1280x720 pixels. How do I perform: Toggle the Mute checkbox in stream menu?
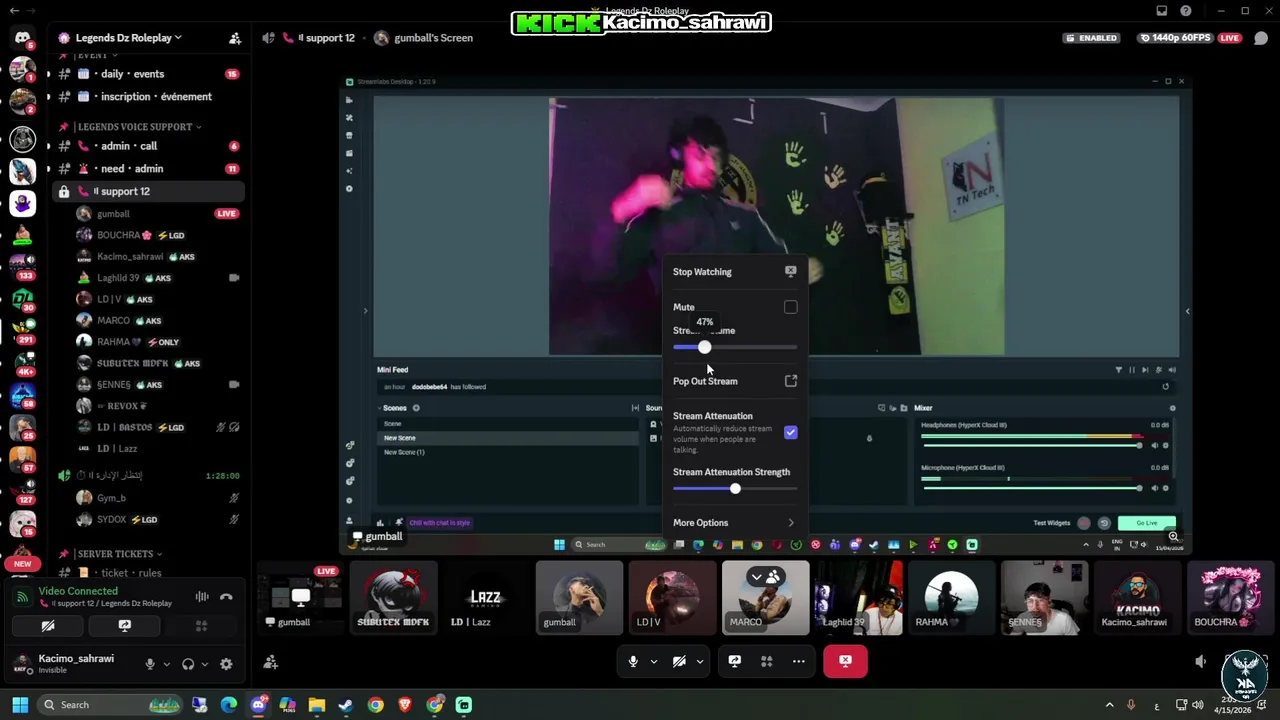(790, 307)
